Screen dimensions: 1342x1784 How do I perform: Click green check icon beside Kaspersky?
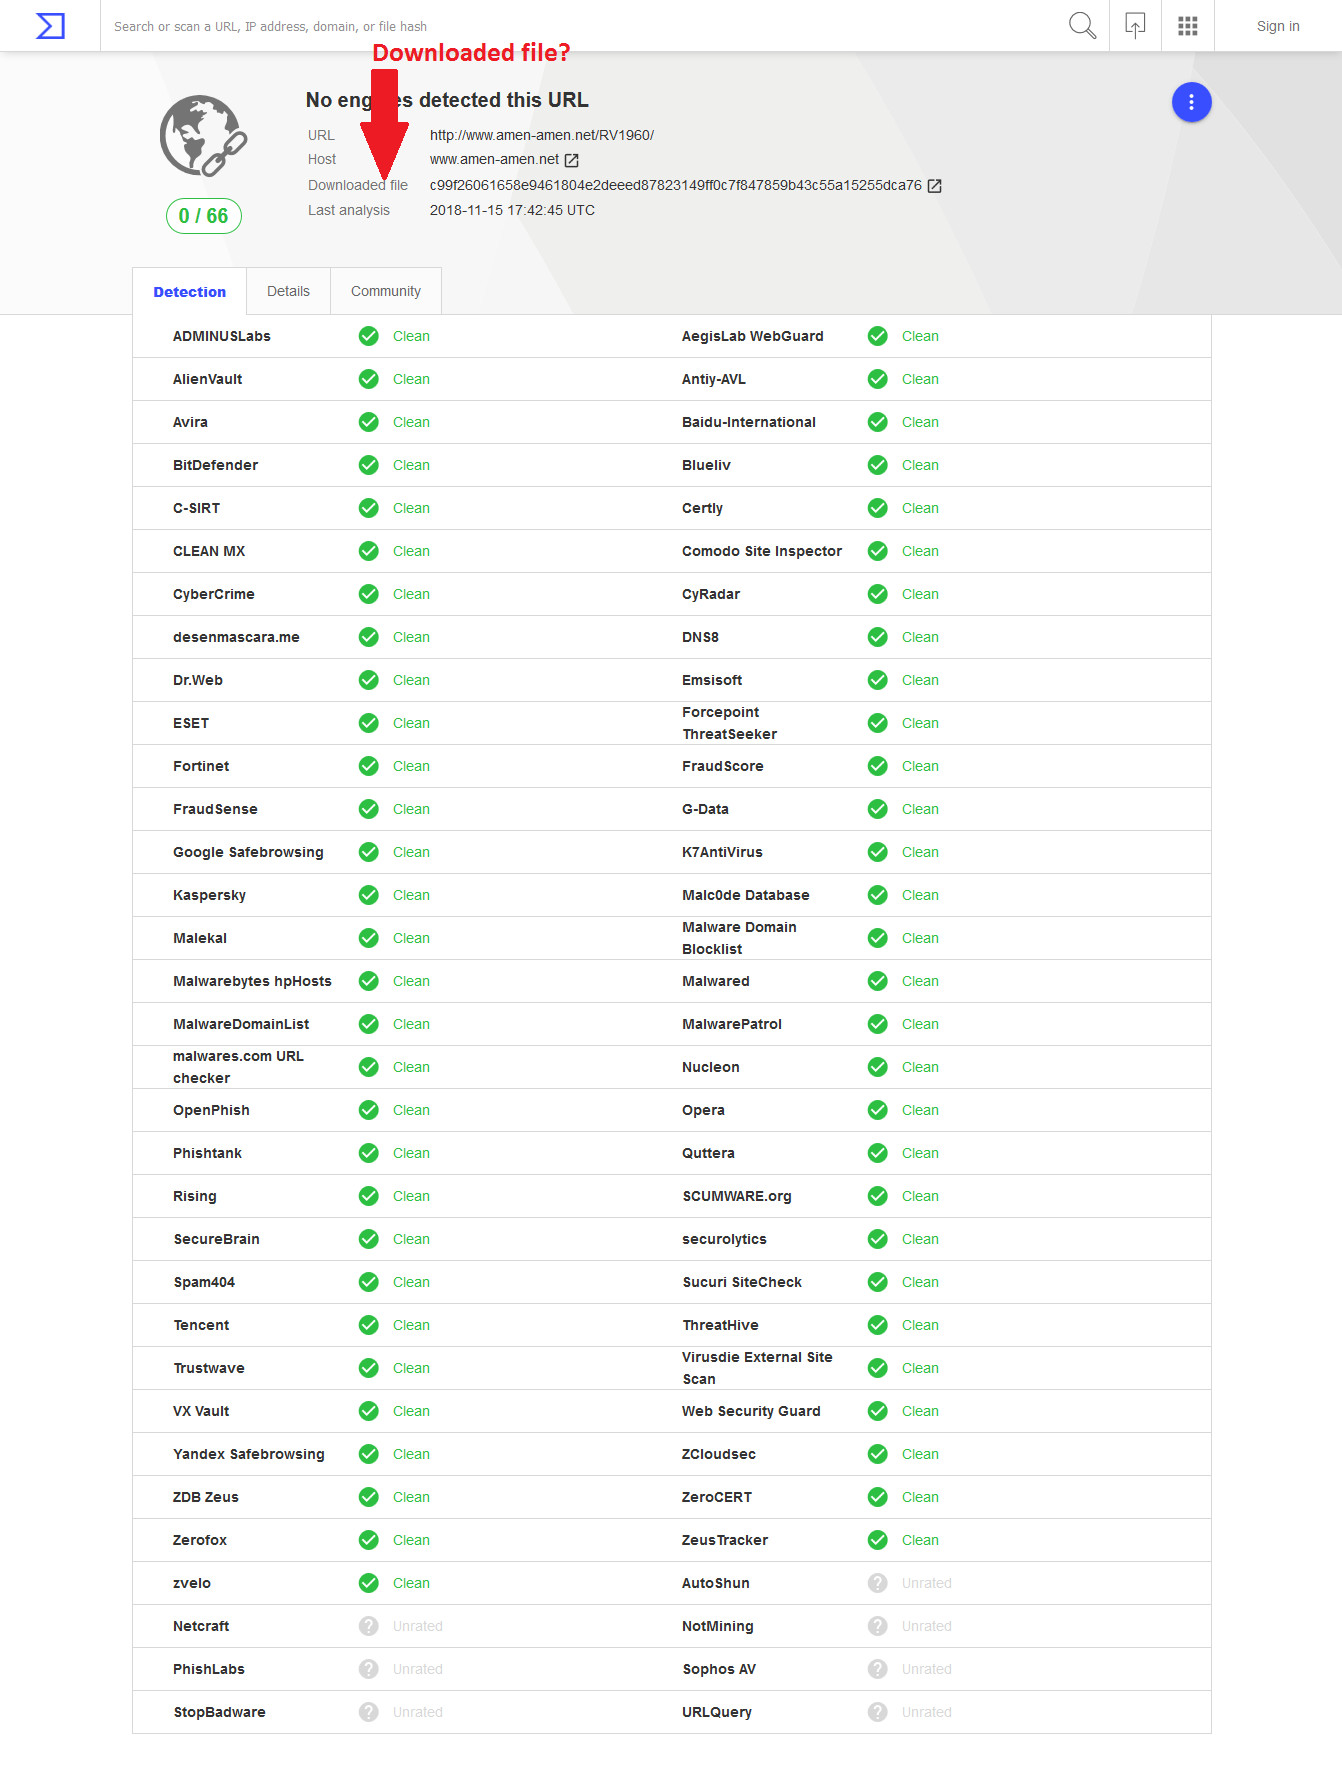(x=369, y=895)
